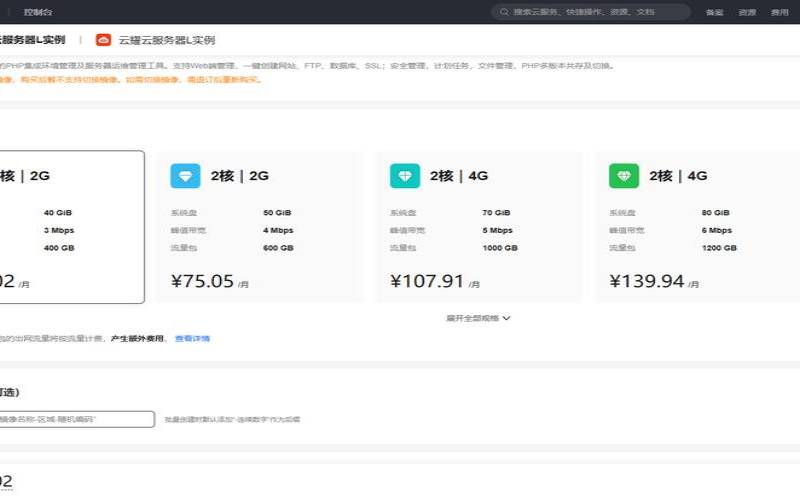This screenshot has height=500, width=800.
Task: Click the blue diamond icon on the ¥75.05 plan
Action: tap(185, 176)
